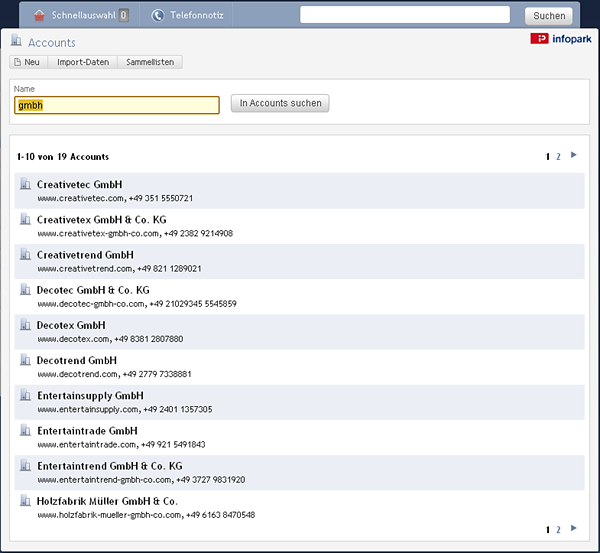Click www.decotex.com, +49 8381 2807880 text

110,339
